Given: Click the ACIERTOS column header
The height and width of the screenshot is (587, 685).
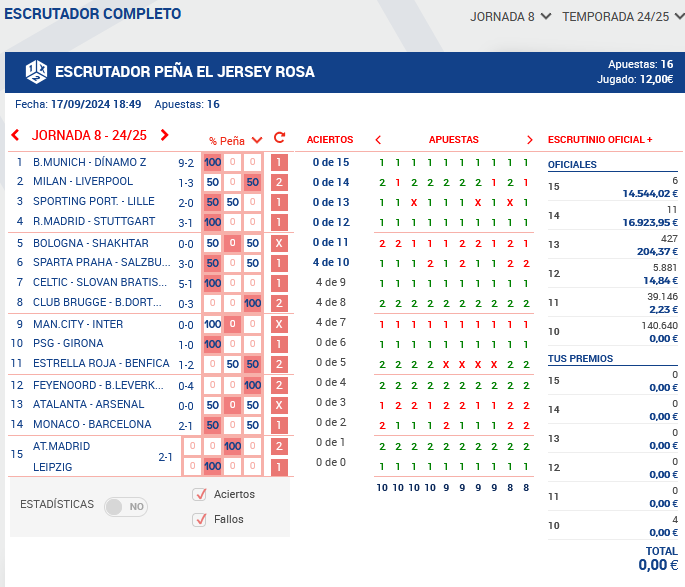Looking at the screenshot, I should 330,140.
